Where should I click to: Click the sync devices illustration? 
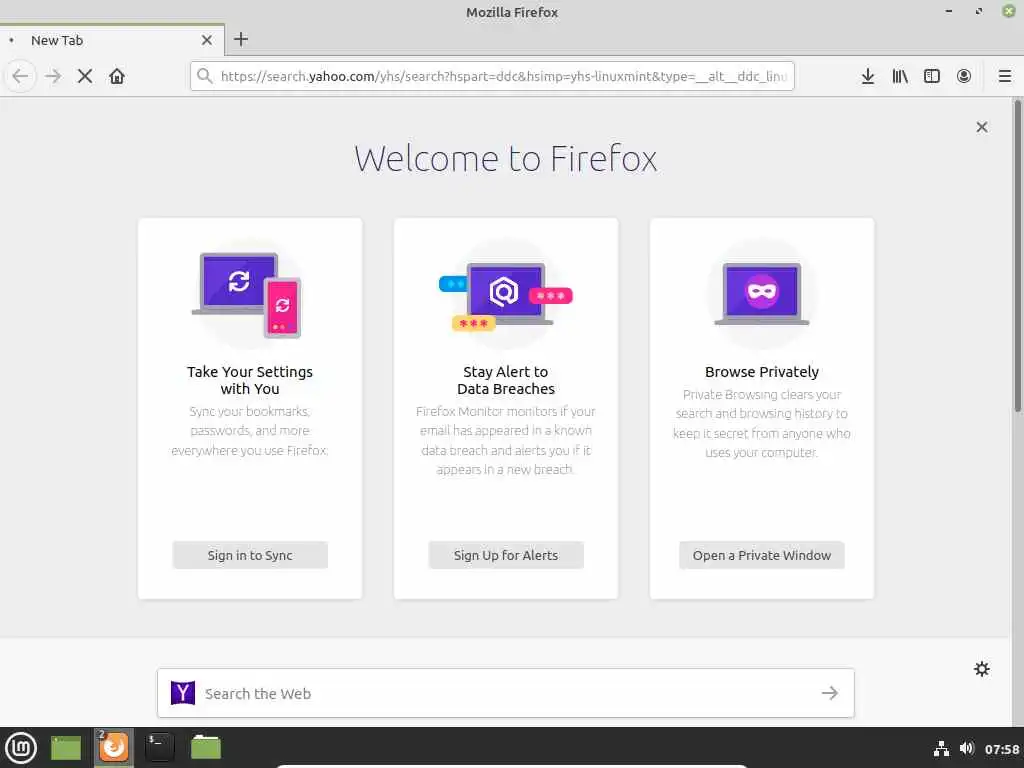point(247,295)
